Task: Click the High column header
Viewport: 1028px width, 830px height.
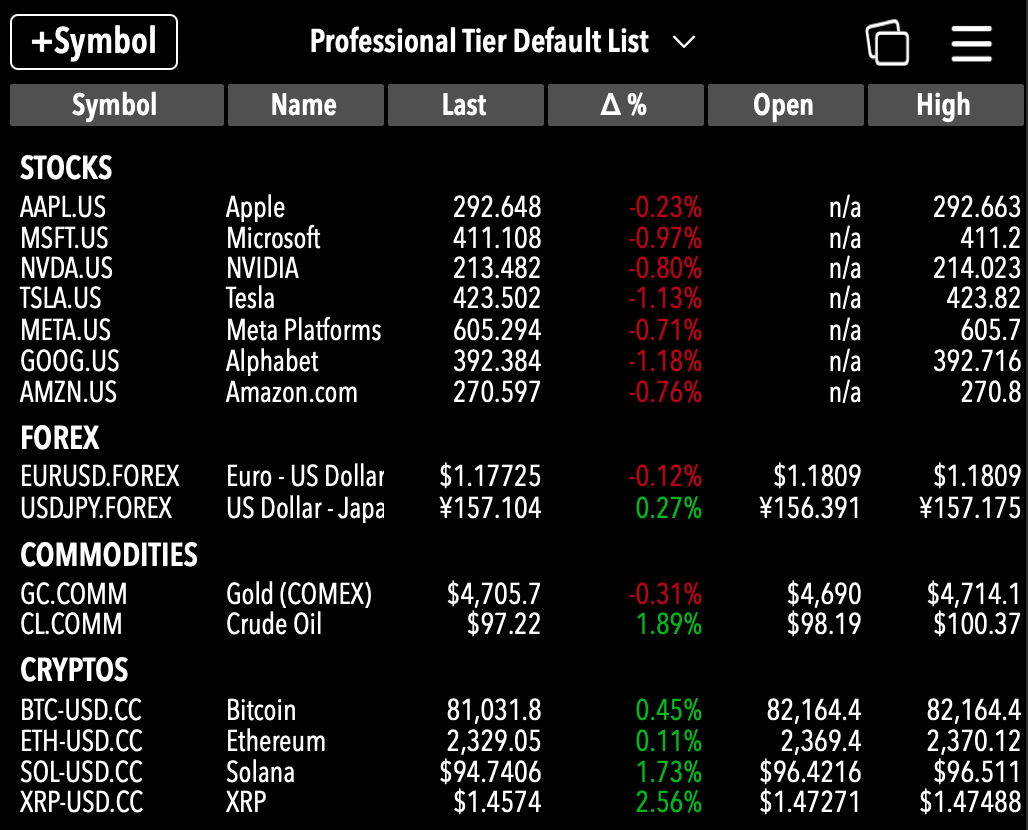Action: (x=945, y=105)
